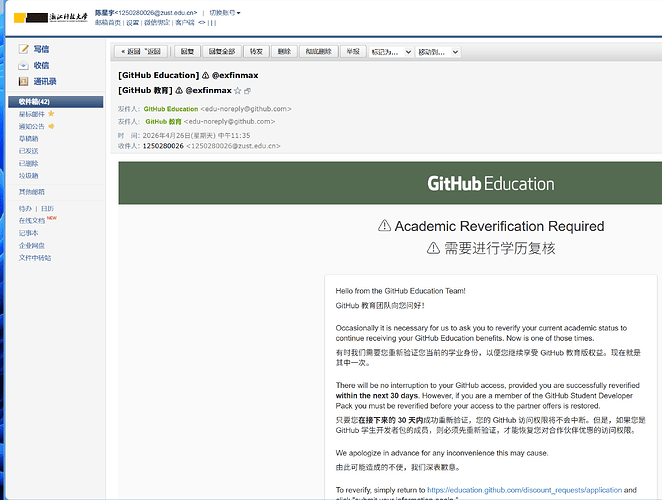Click the 收信 receive-mail envelope icon
Image resolution: width=662 pixels, height=500 pixels.
pyautogui.click(x=24, y=65)
